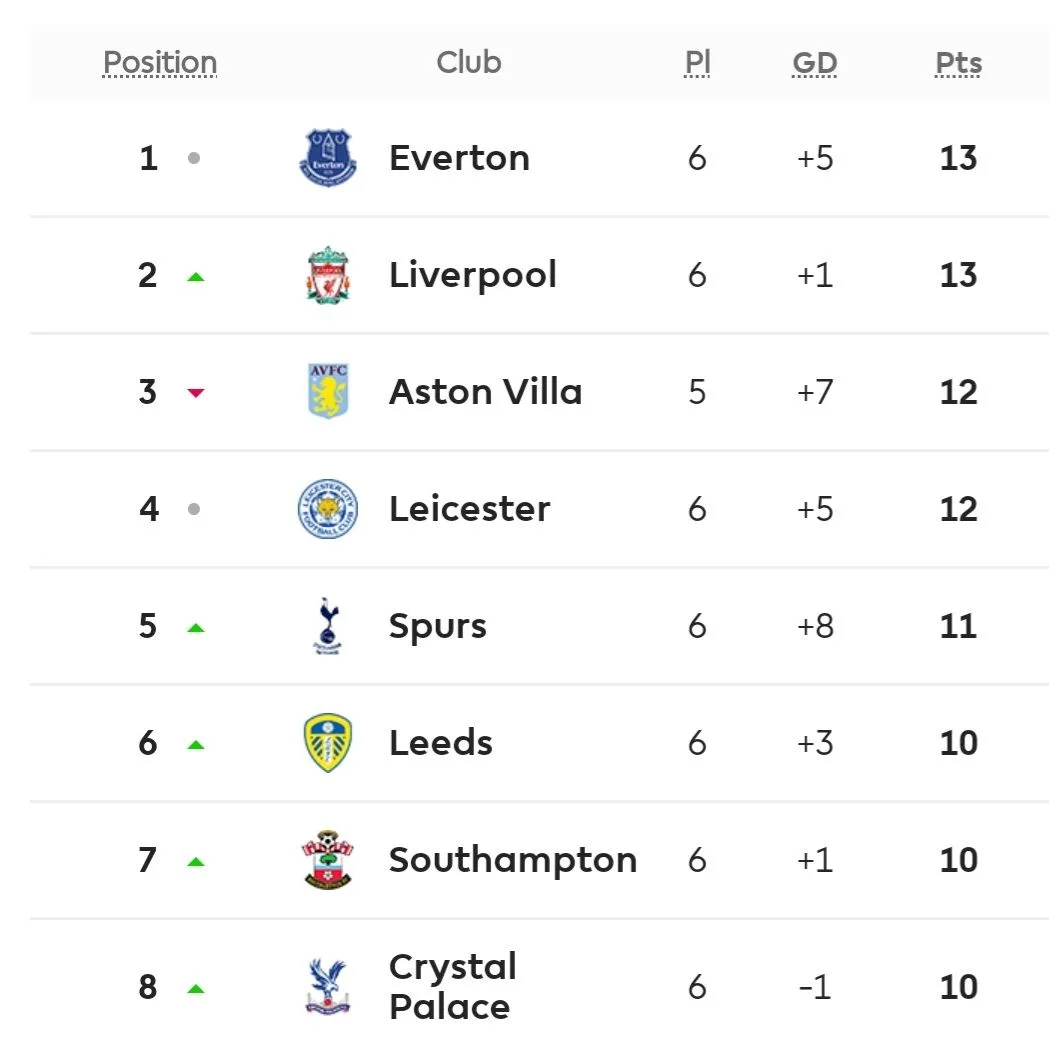Click the Southampton club crest
Viewport: 1049px width, 1039px height.
tap(328, 860)
